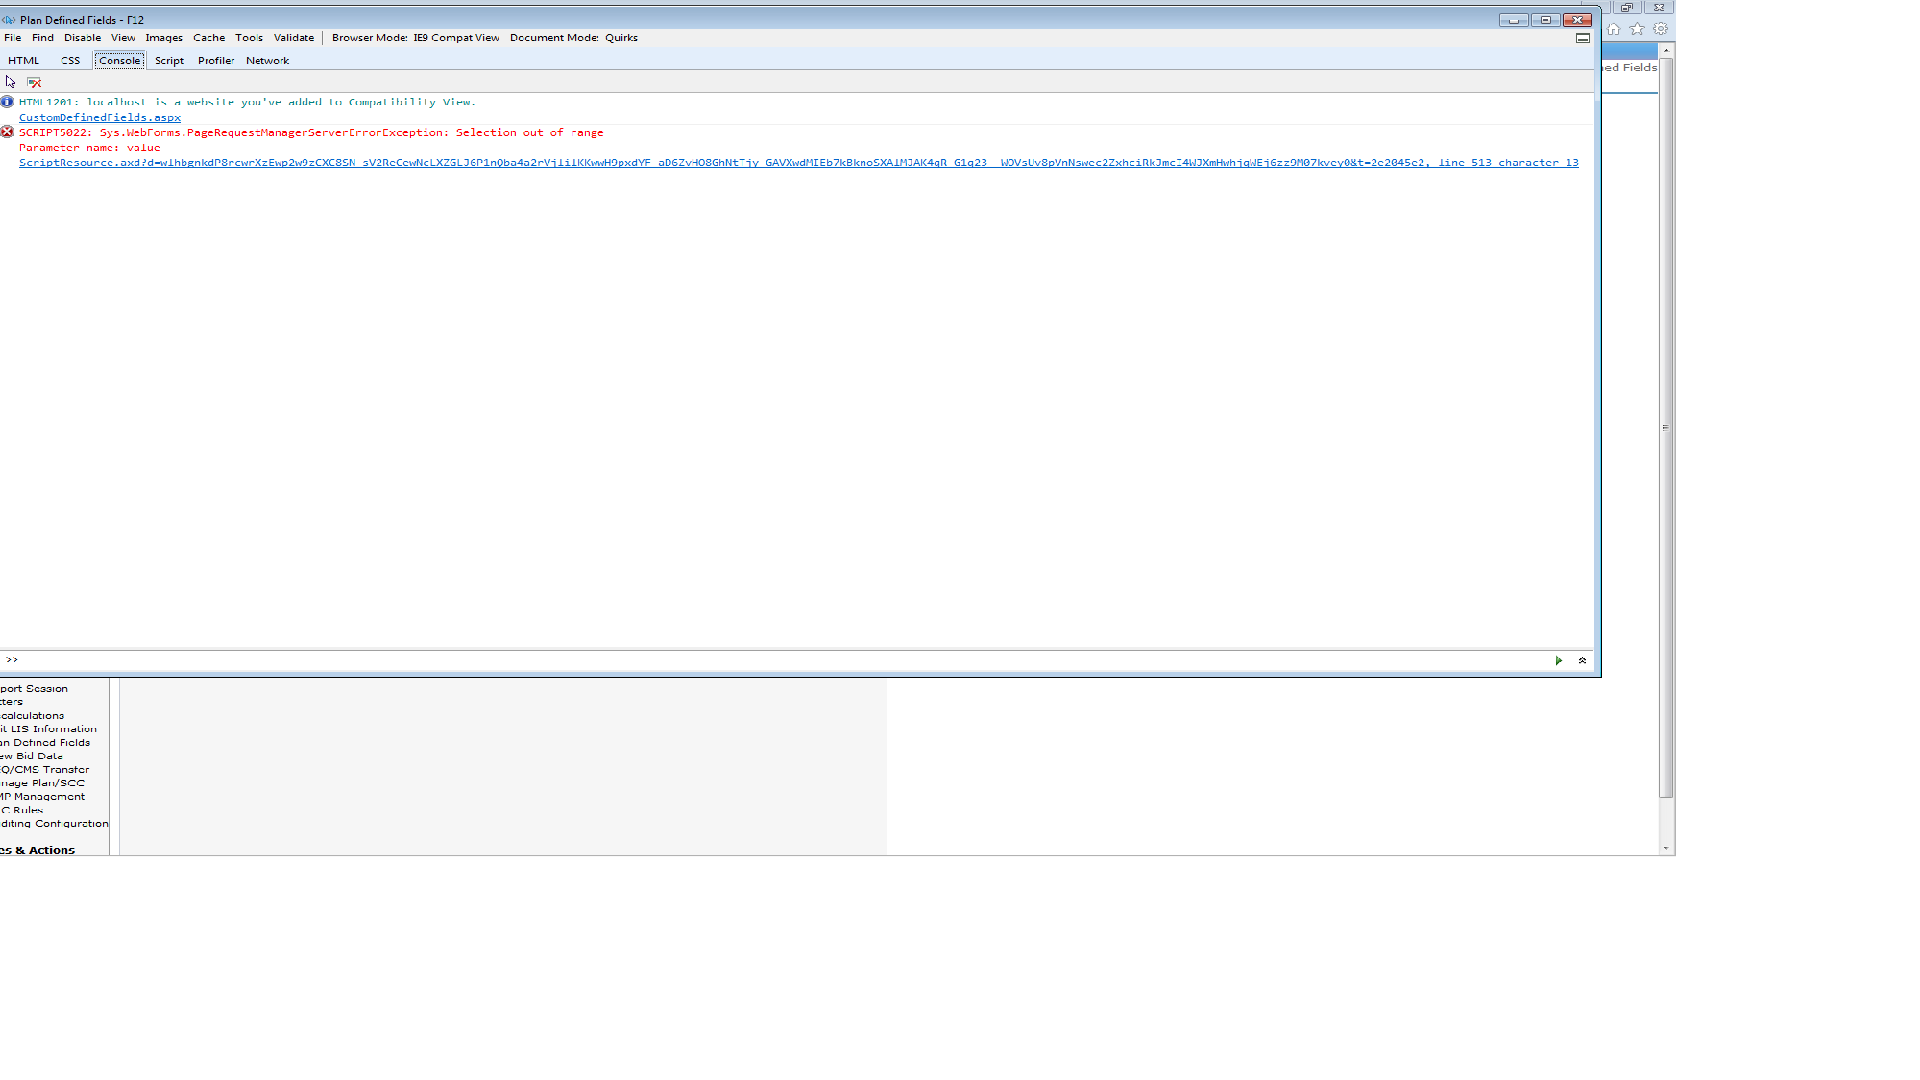The height and width of the screenshot is (1080, 1920).
Task: Open the Document Mode Quirks menu
Action: point(573,38)
